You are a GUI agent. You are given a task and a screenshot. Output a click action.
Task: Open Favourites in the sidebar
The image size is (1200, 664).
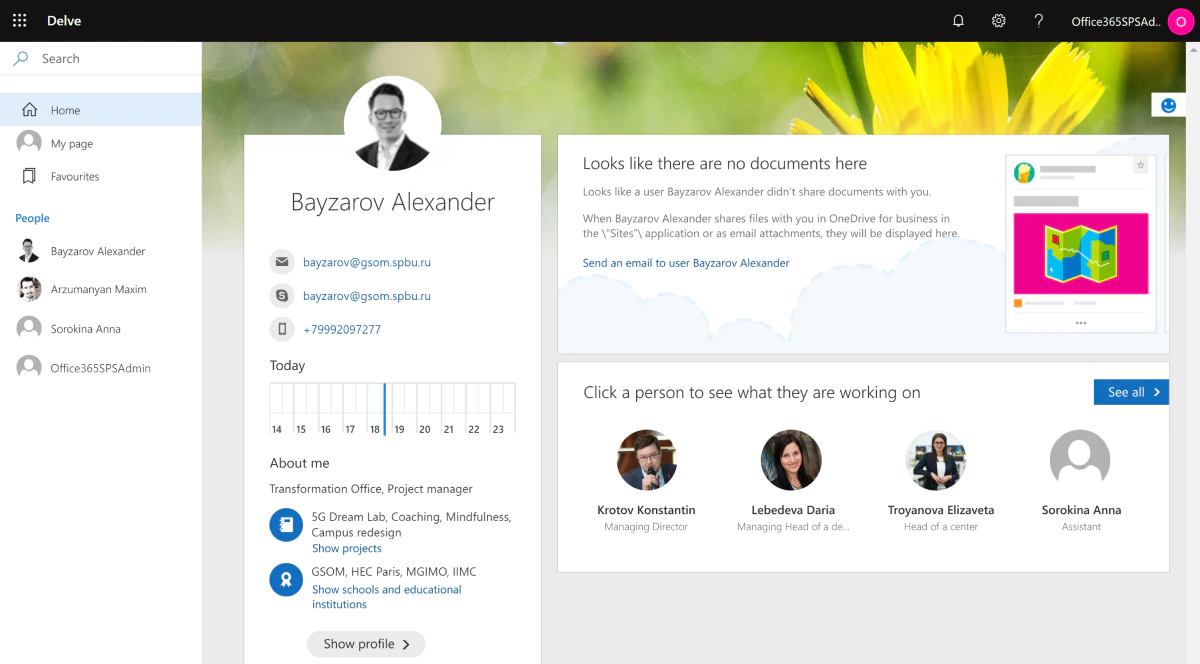pos(75,177)
